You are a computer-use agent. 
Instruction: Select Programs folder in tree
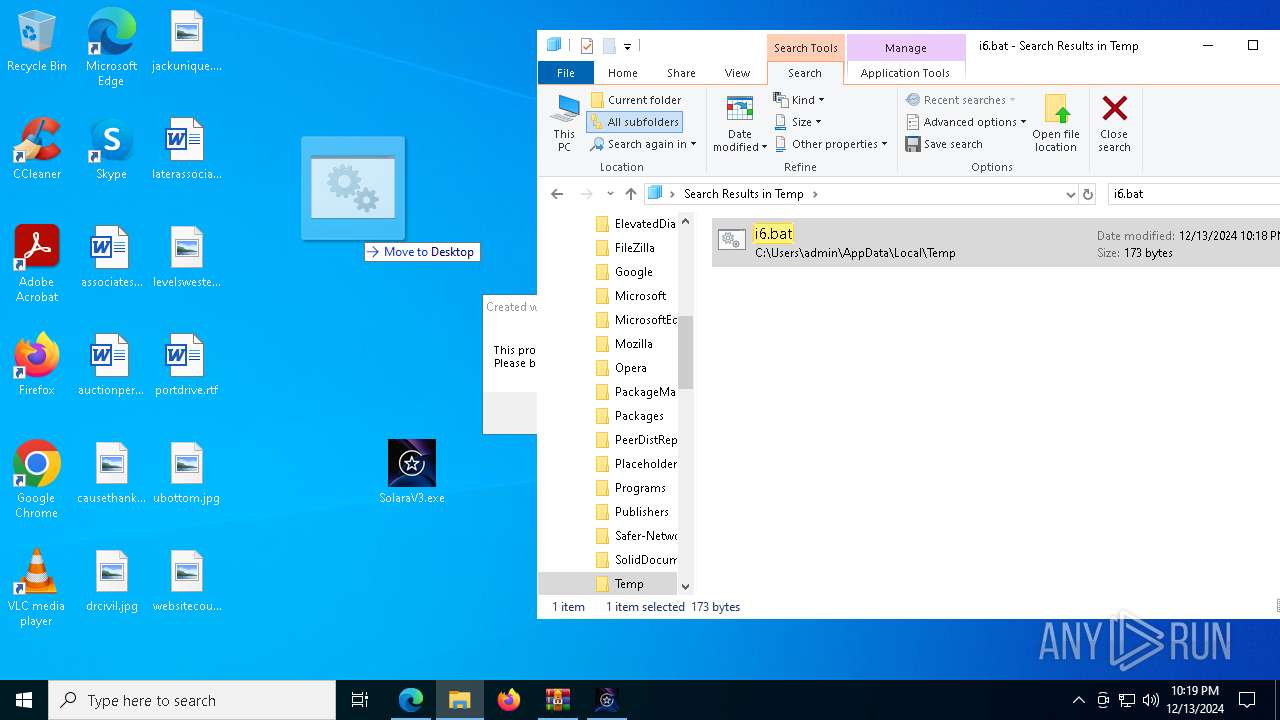[640, 488]
